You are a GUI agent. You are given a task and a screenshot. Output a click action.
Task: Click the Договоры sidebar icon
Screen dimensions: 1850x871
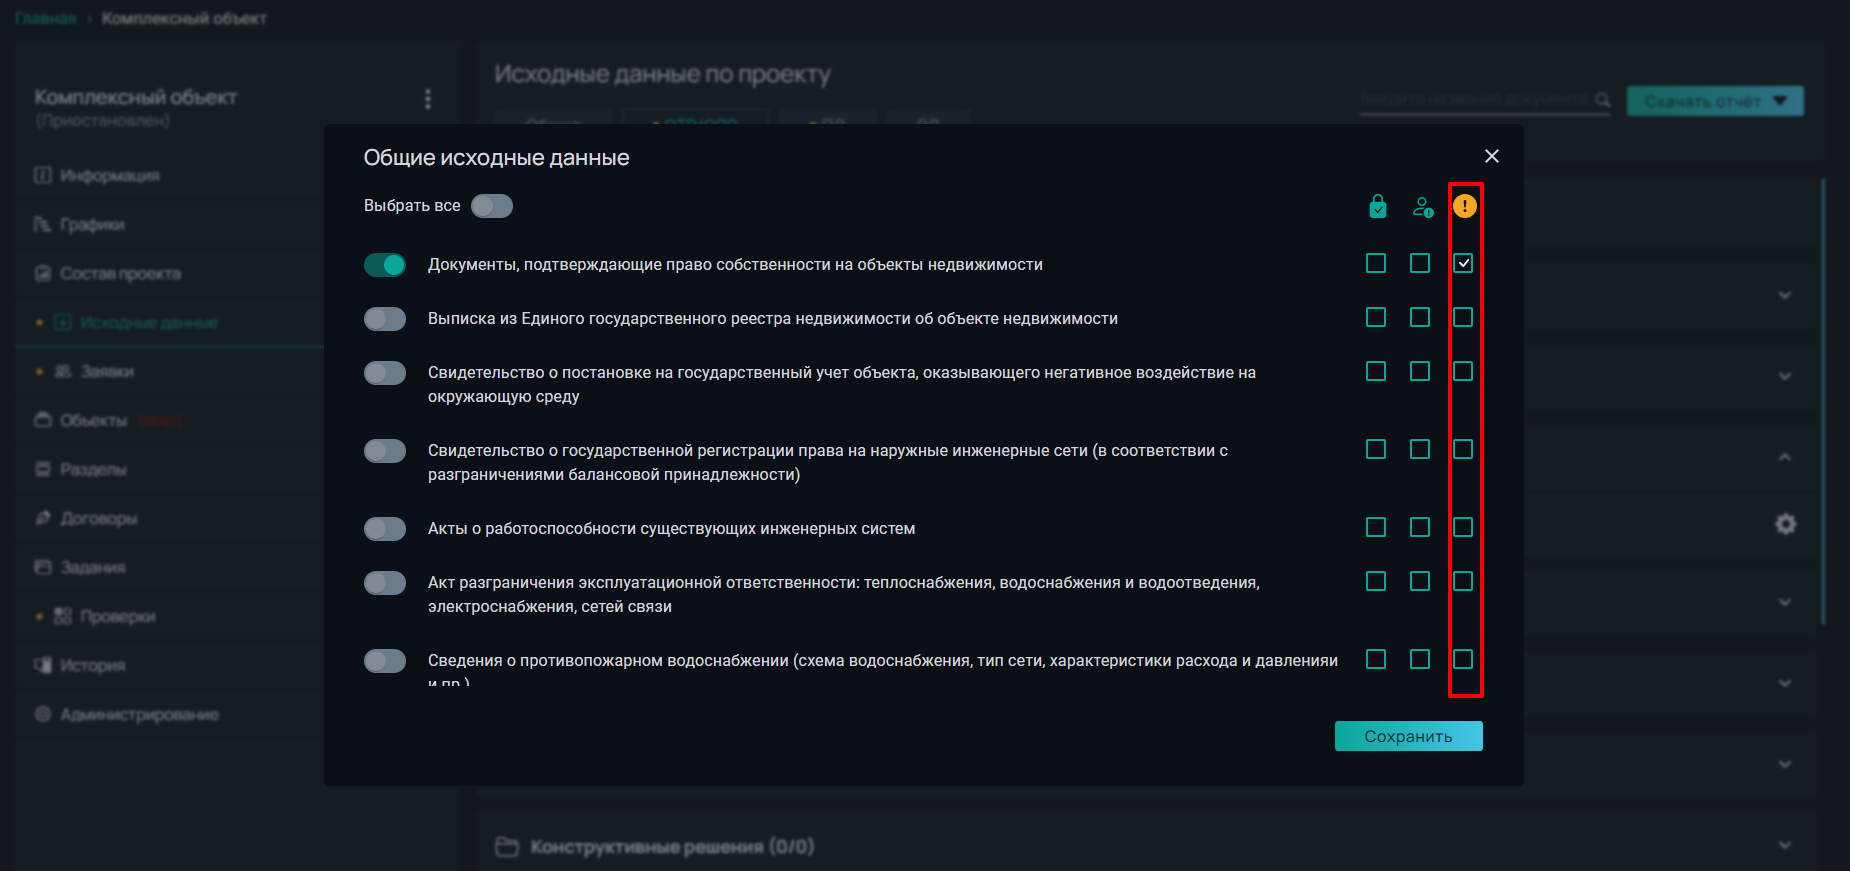click(43, 518)
